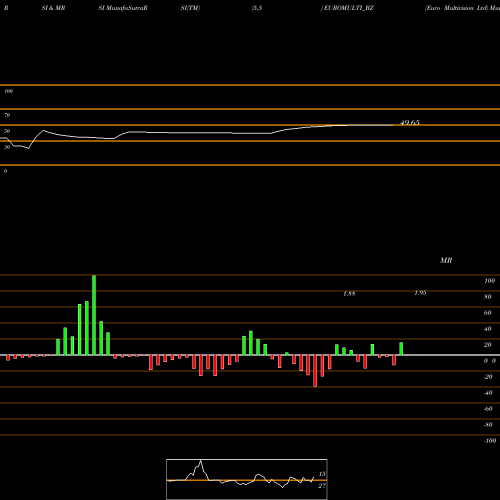Click the '(5,5' parameter text in header
500x500 pixels.
point(257,8)
